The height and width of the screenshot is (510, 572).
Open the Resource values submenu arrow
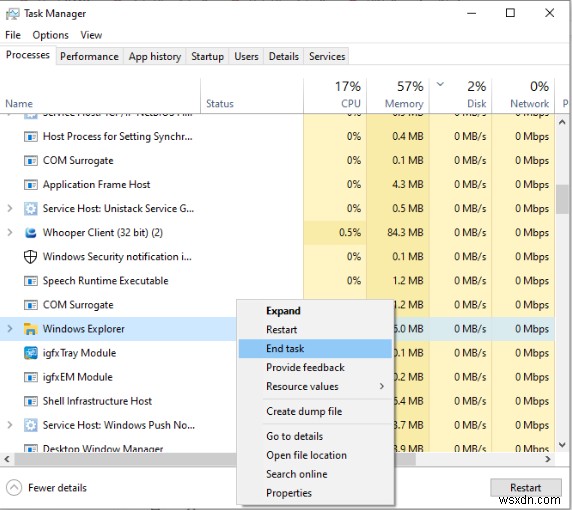(382, 386)
